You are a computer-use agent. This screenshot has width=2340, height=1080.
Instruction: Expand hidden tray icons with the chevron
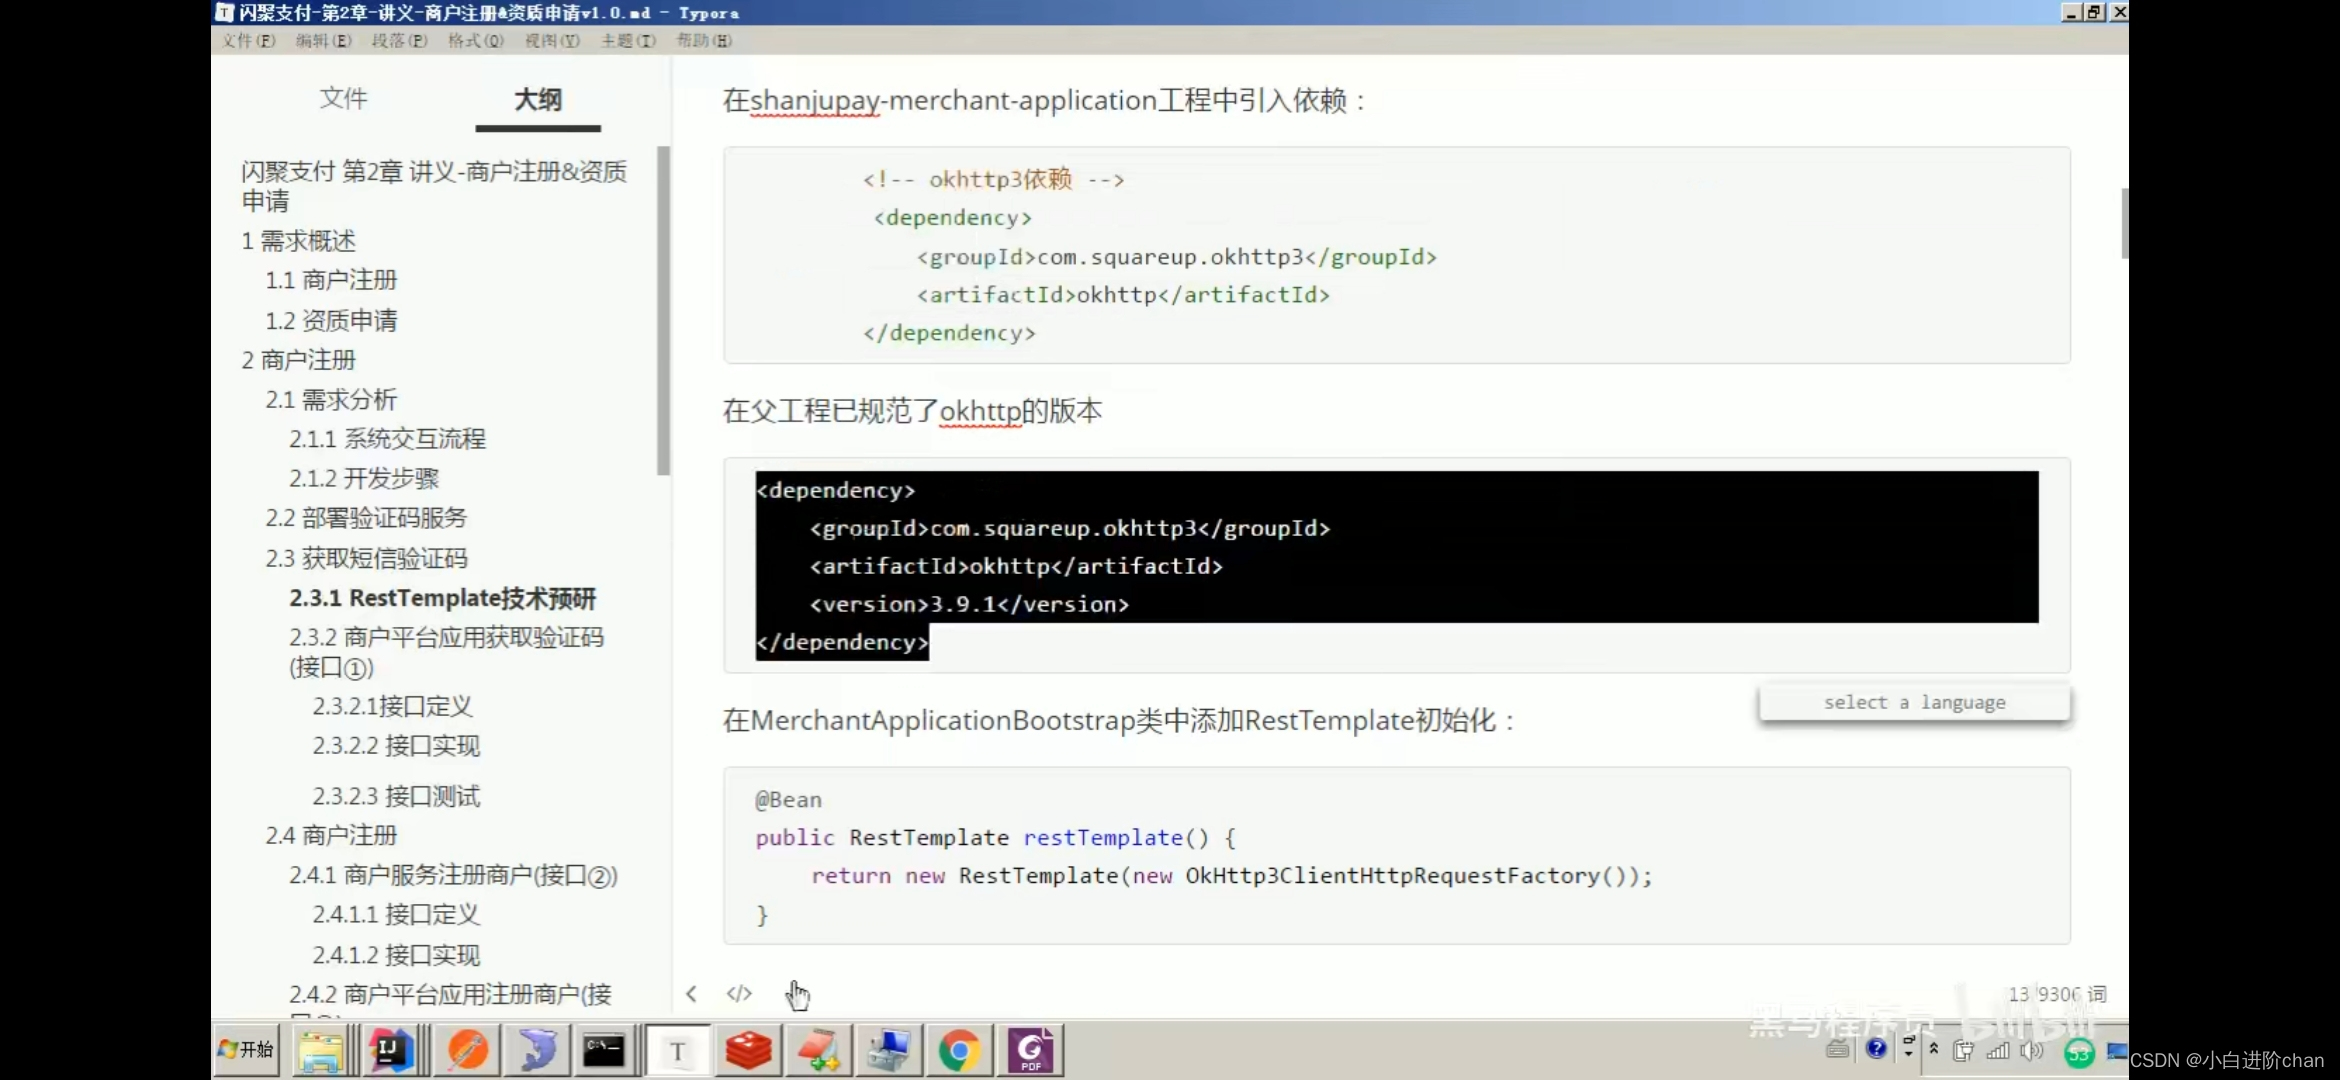click(1934, 1048)
